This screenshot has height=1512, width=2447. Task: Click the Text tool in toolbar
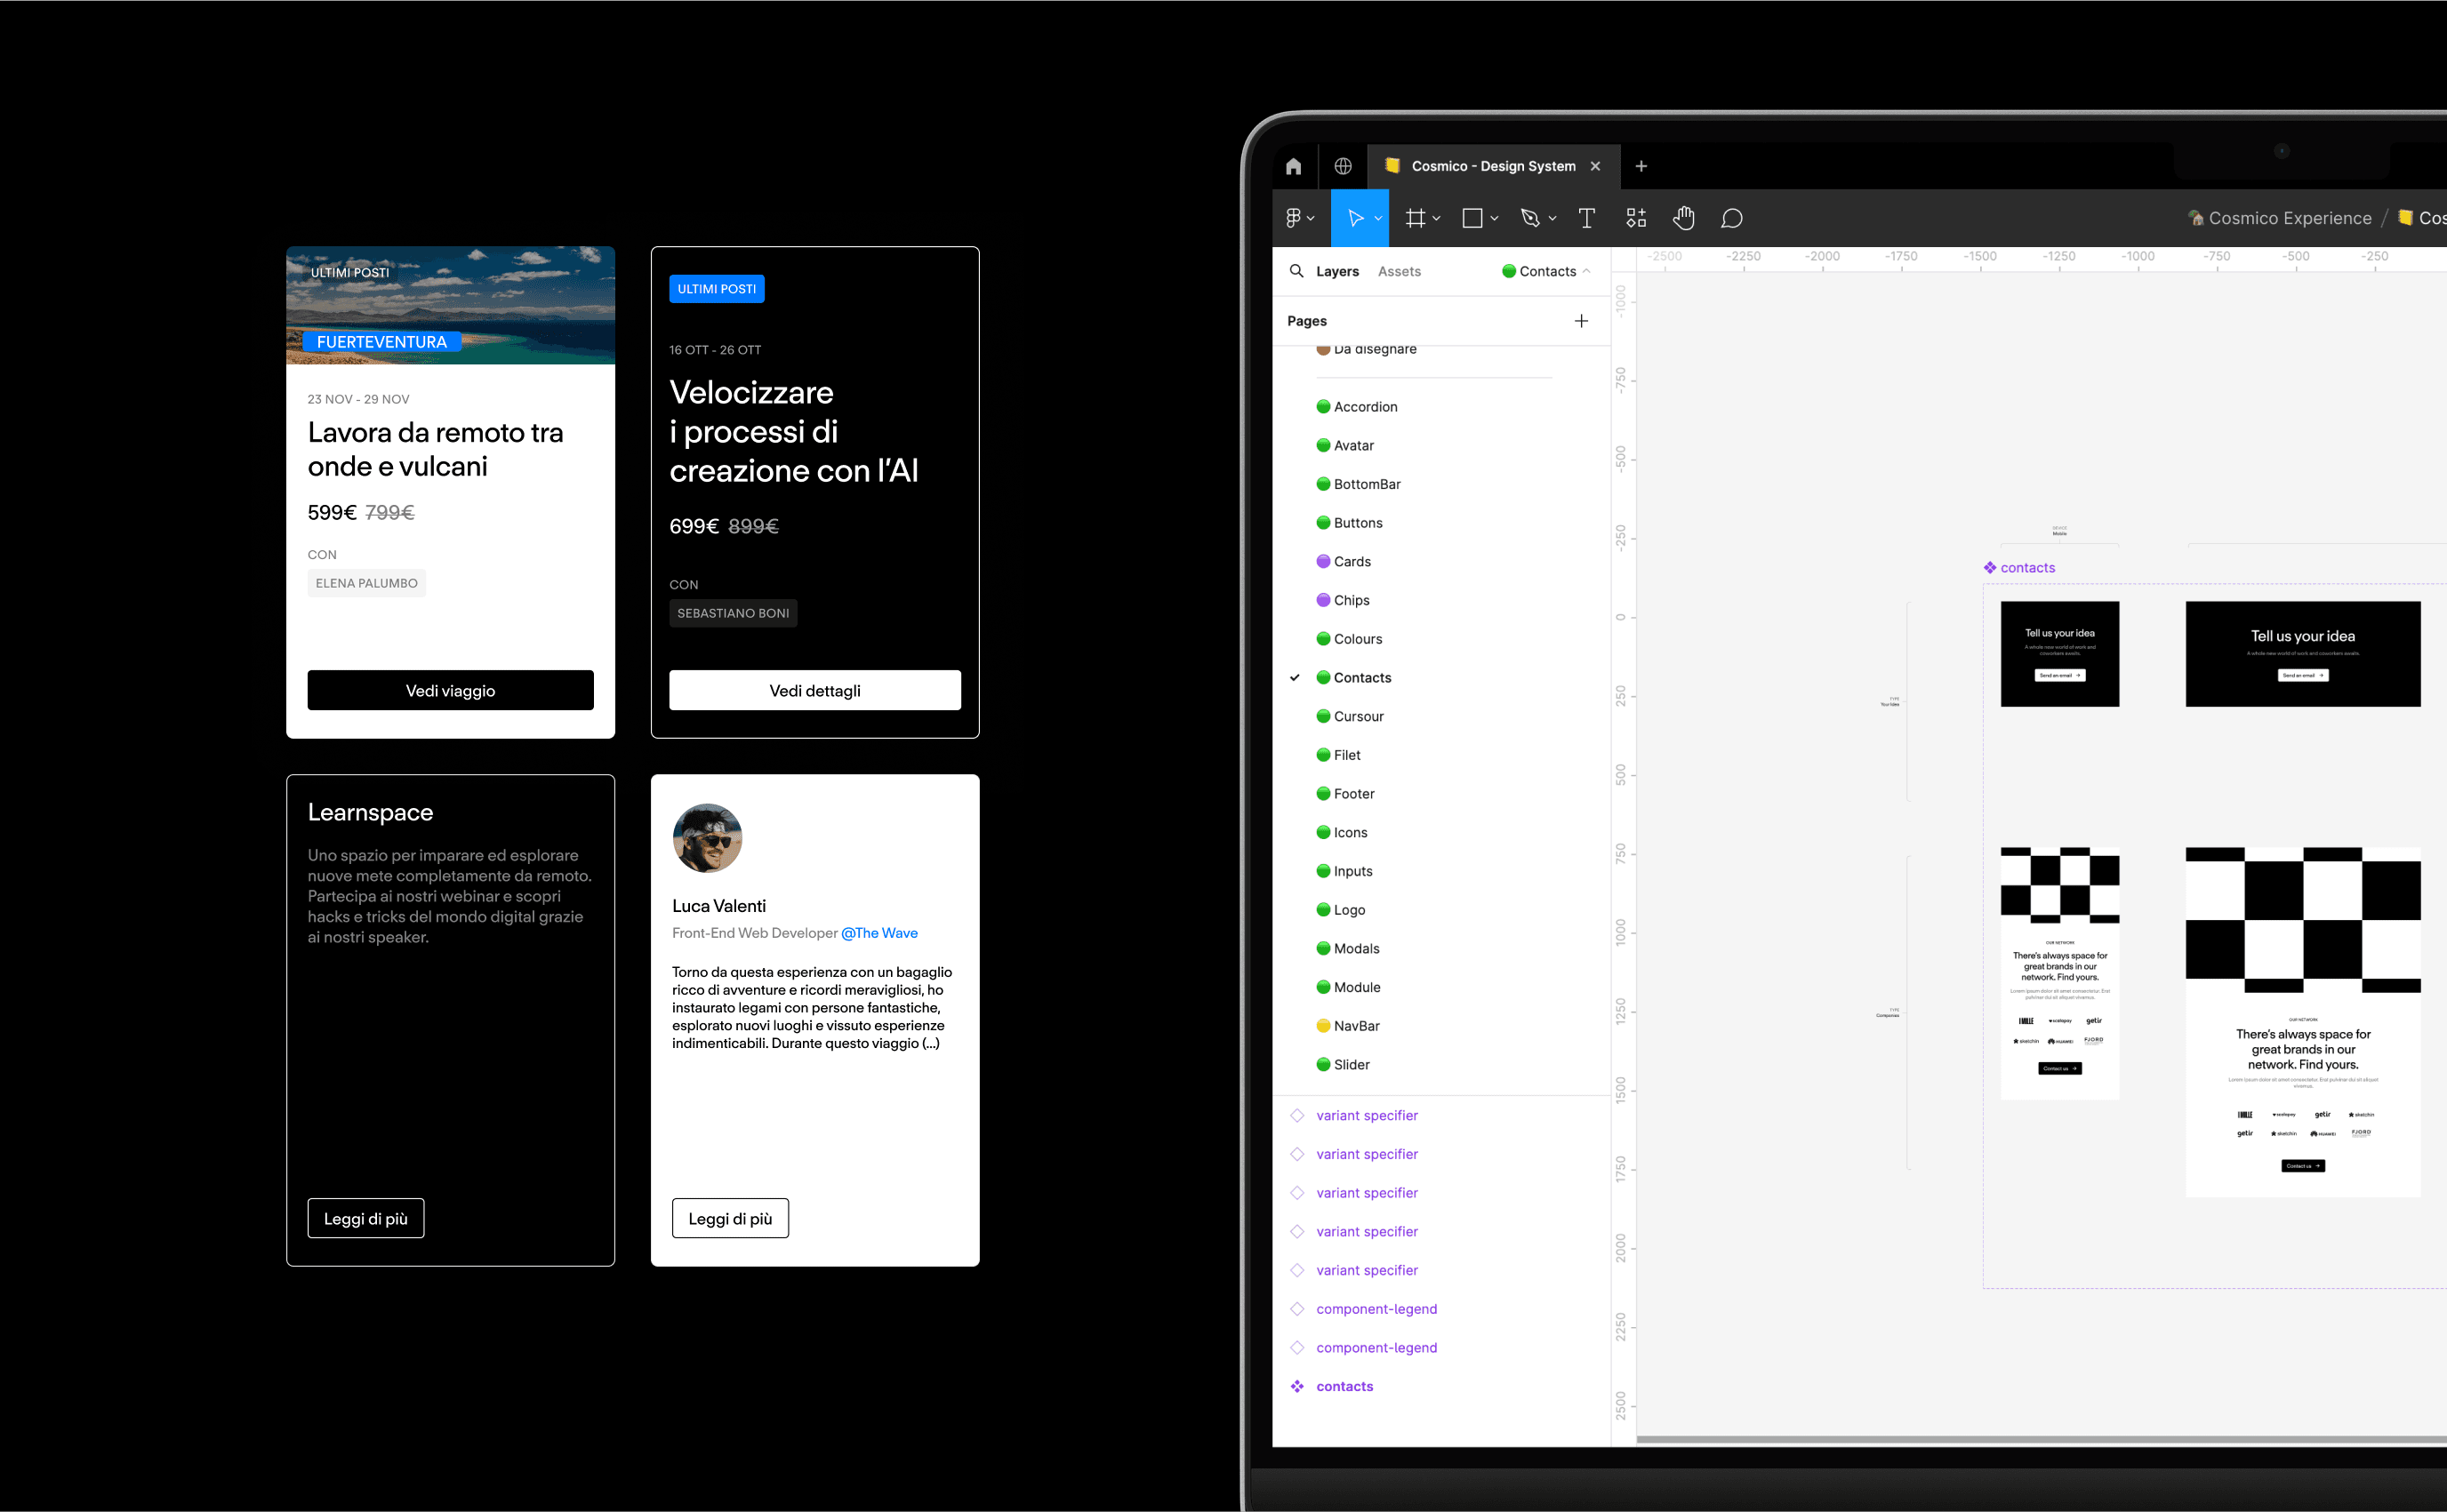pos(1585,219)
